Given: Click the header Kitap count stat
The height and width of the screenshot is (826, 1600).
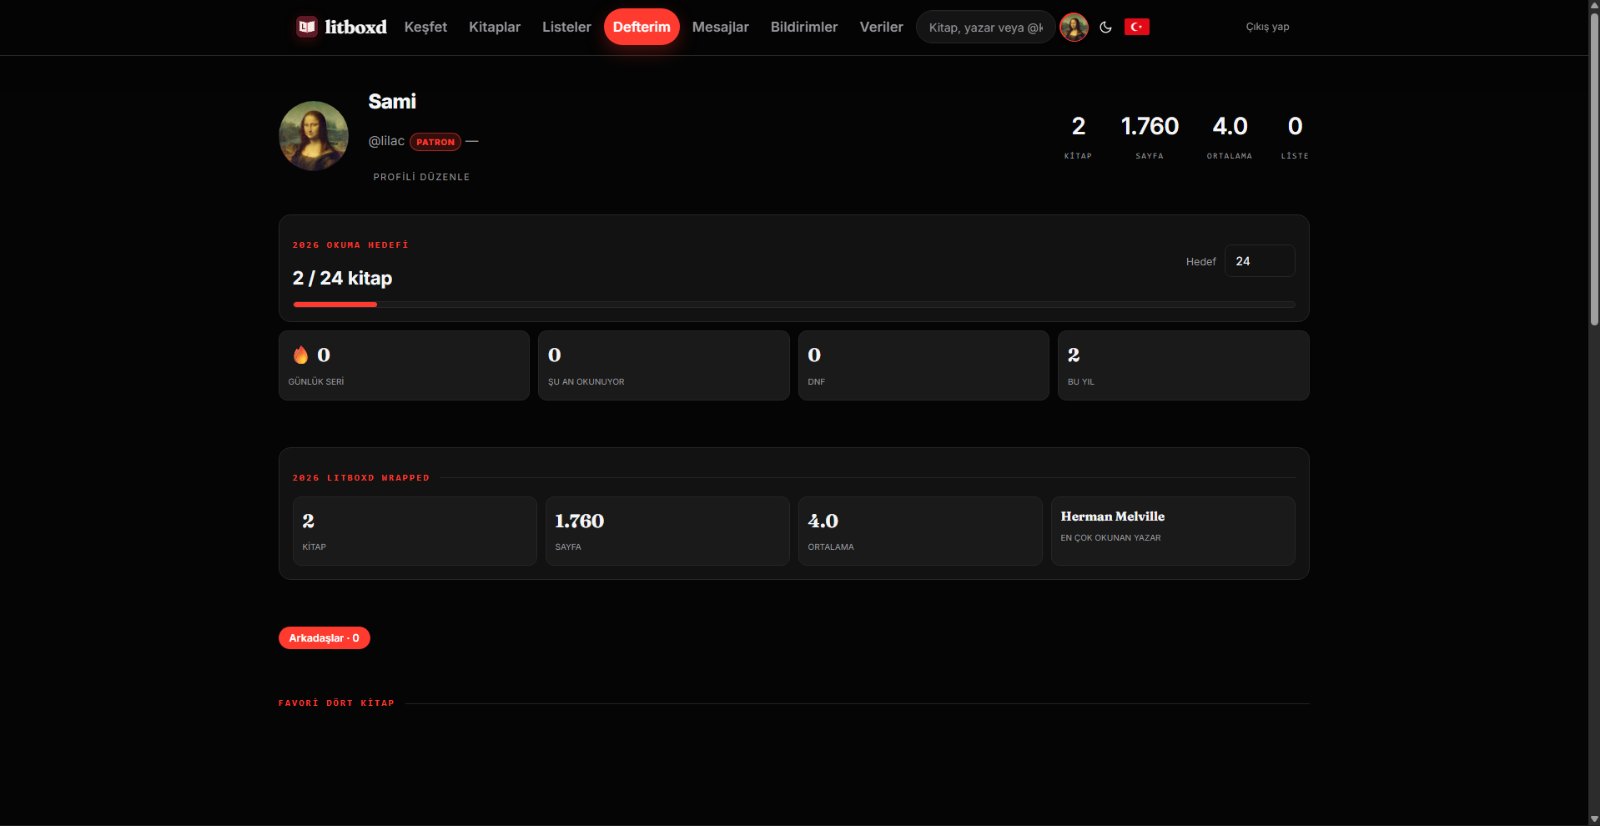Looking at the screenshot, I should pyautogui.click(x=1078, y=136).
